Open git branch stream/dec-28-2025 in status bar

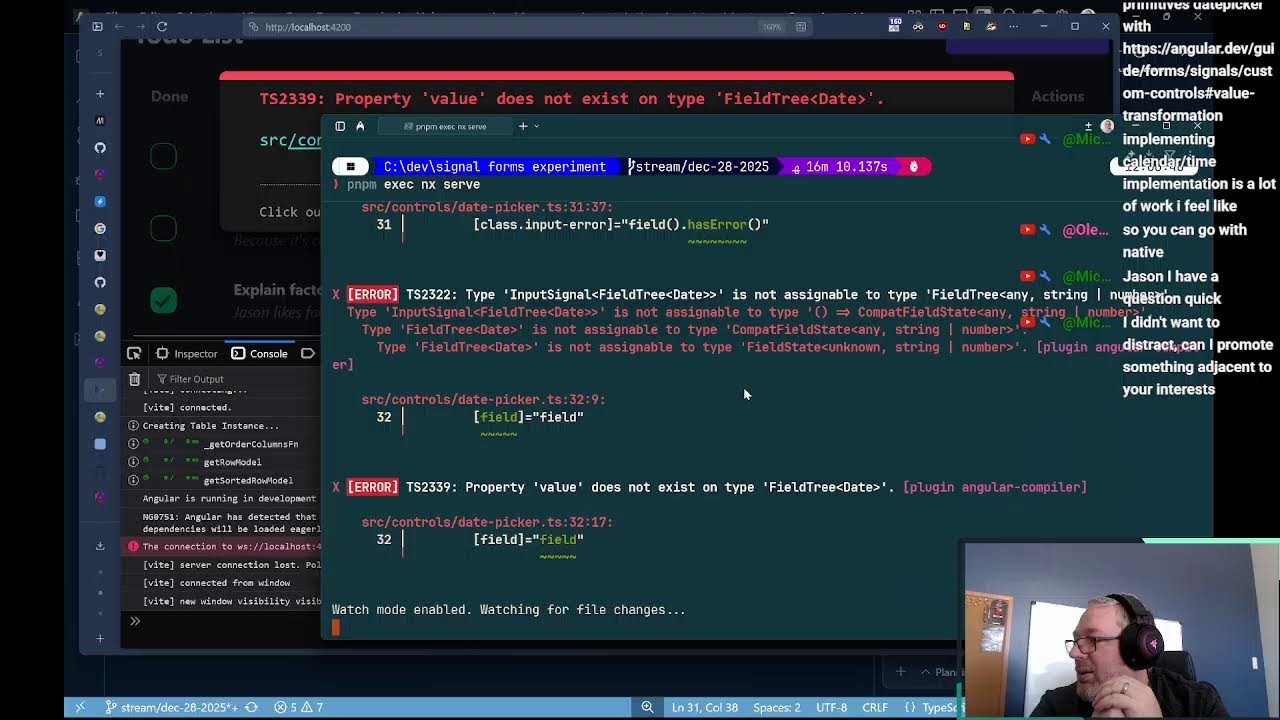pyautogui.click(x=174, y=707)
